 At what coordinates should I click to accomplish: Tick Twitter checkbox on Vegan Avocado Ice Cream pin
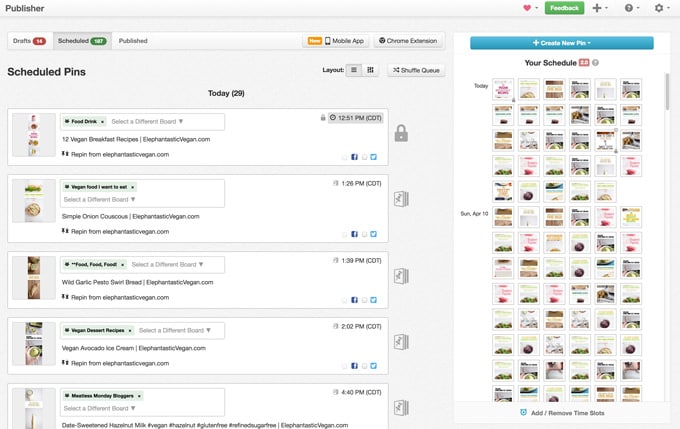(x=364, y=366)
